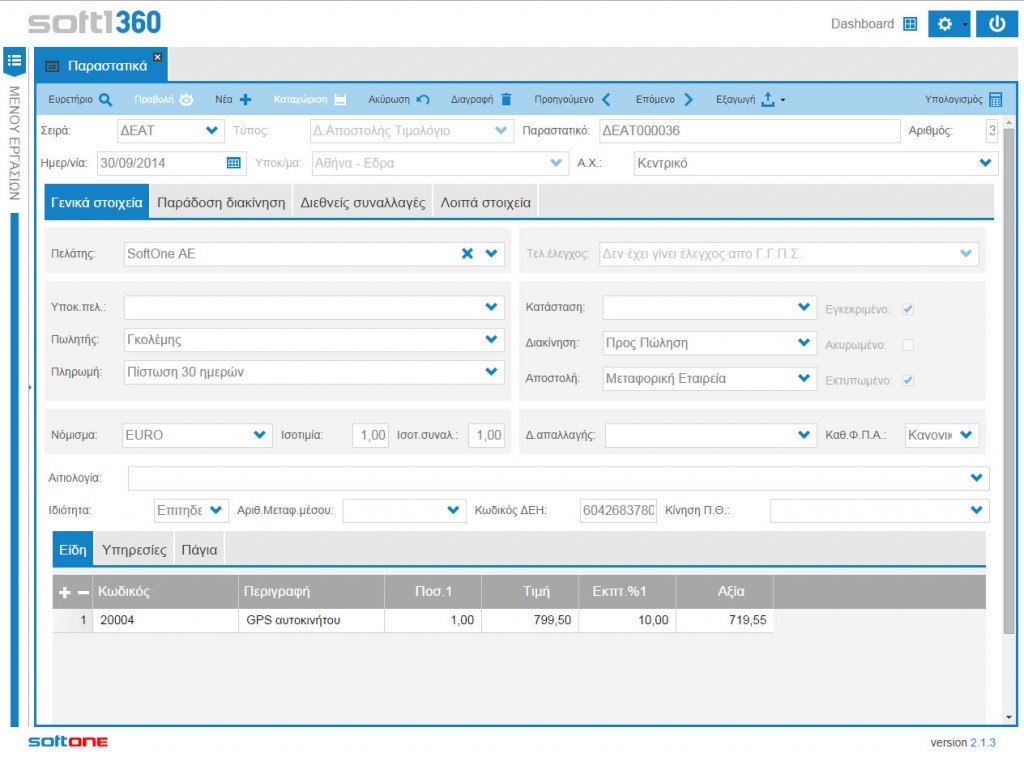1024x757 pixels.
Task: Open the Εξαγωγή small dropdown caret
Action: (783, 100)
